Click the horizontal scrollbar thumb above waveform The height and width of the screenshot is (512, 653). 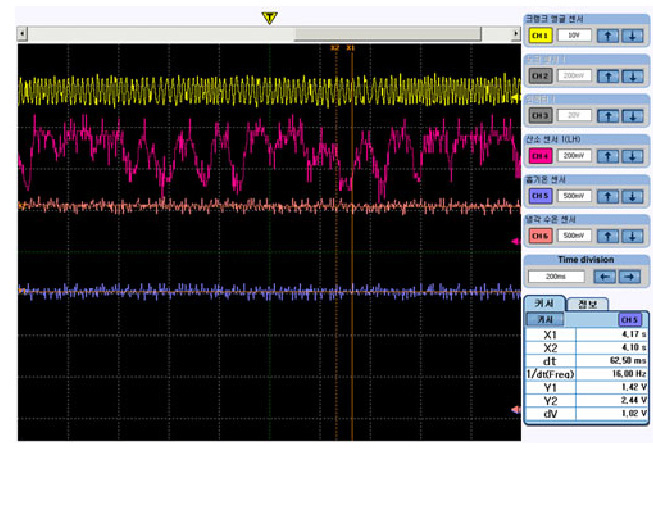pos(387,33)
